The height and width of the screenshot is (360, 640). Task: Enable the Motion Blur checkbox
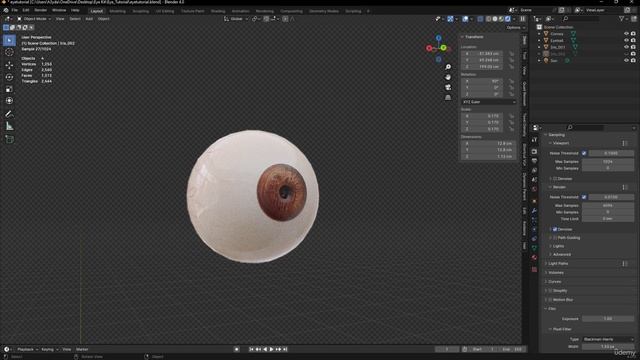(550, 300)
